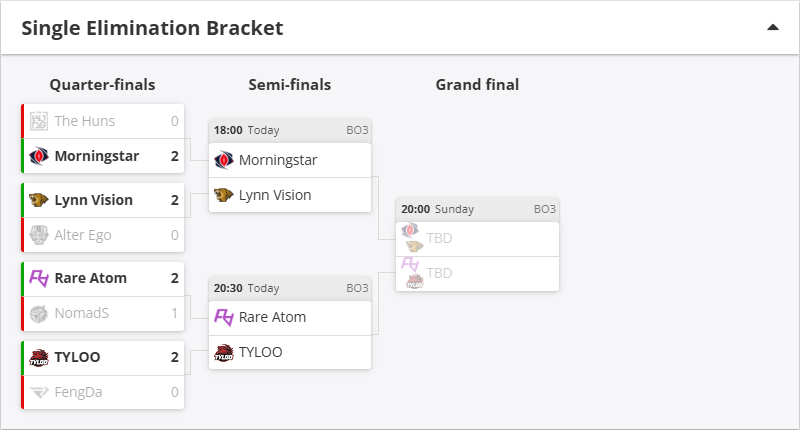Click Morningstar logo in quarter-finals
800x430 pixels.
pyautogui.click(x=39, y=156)
